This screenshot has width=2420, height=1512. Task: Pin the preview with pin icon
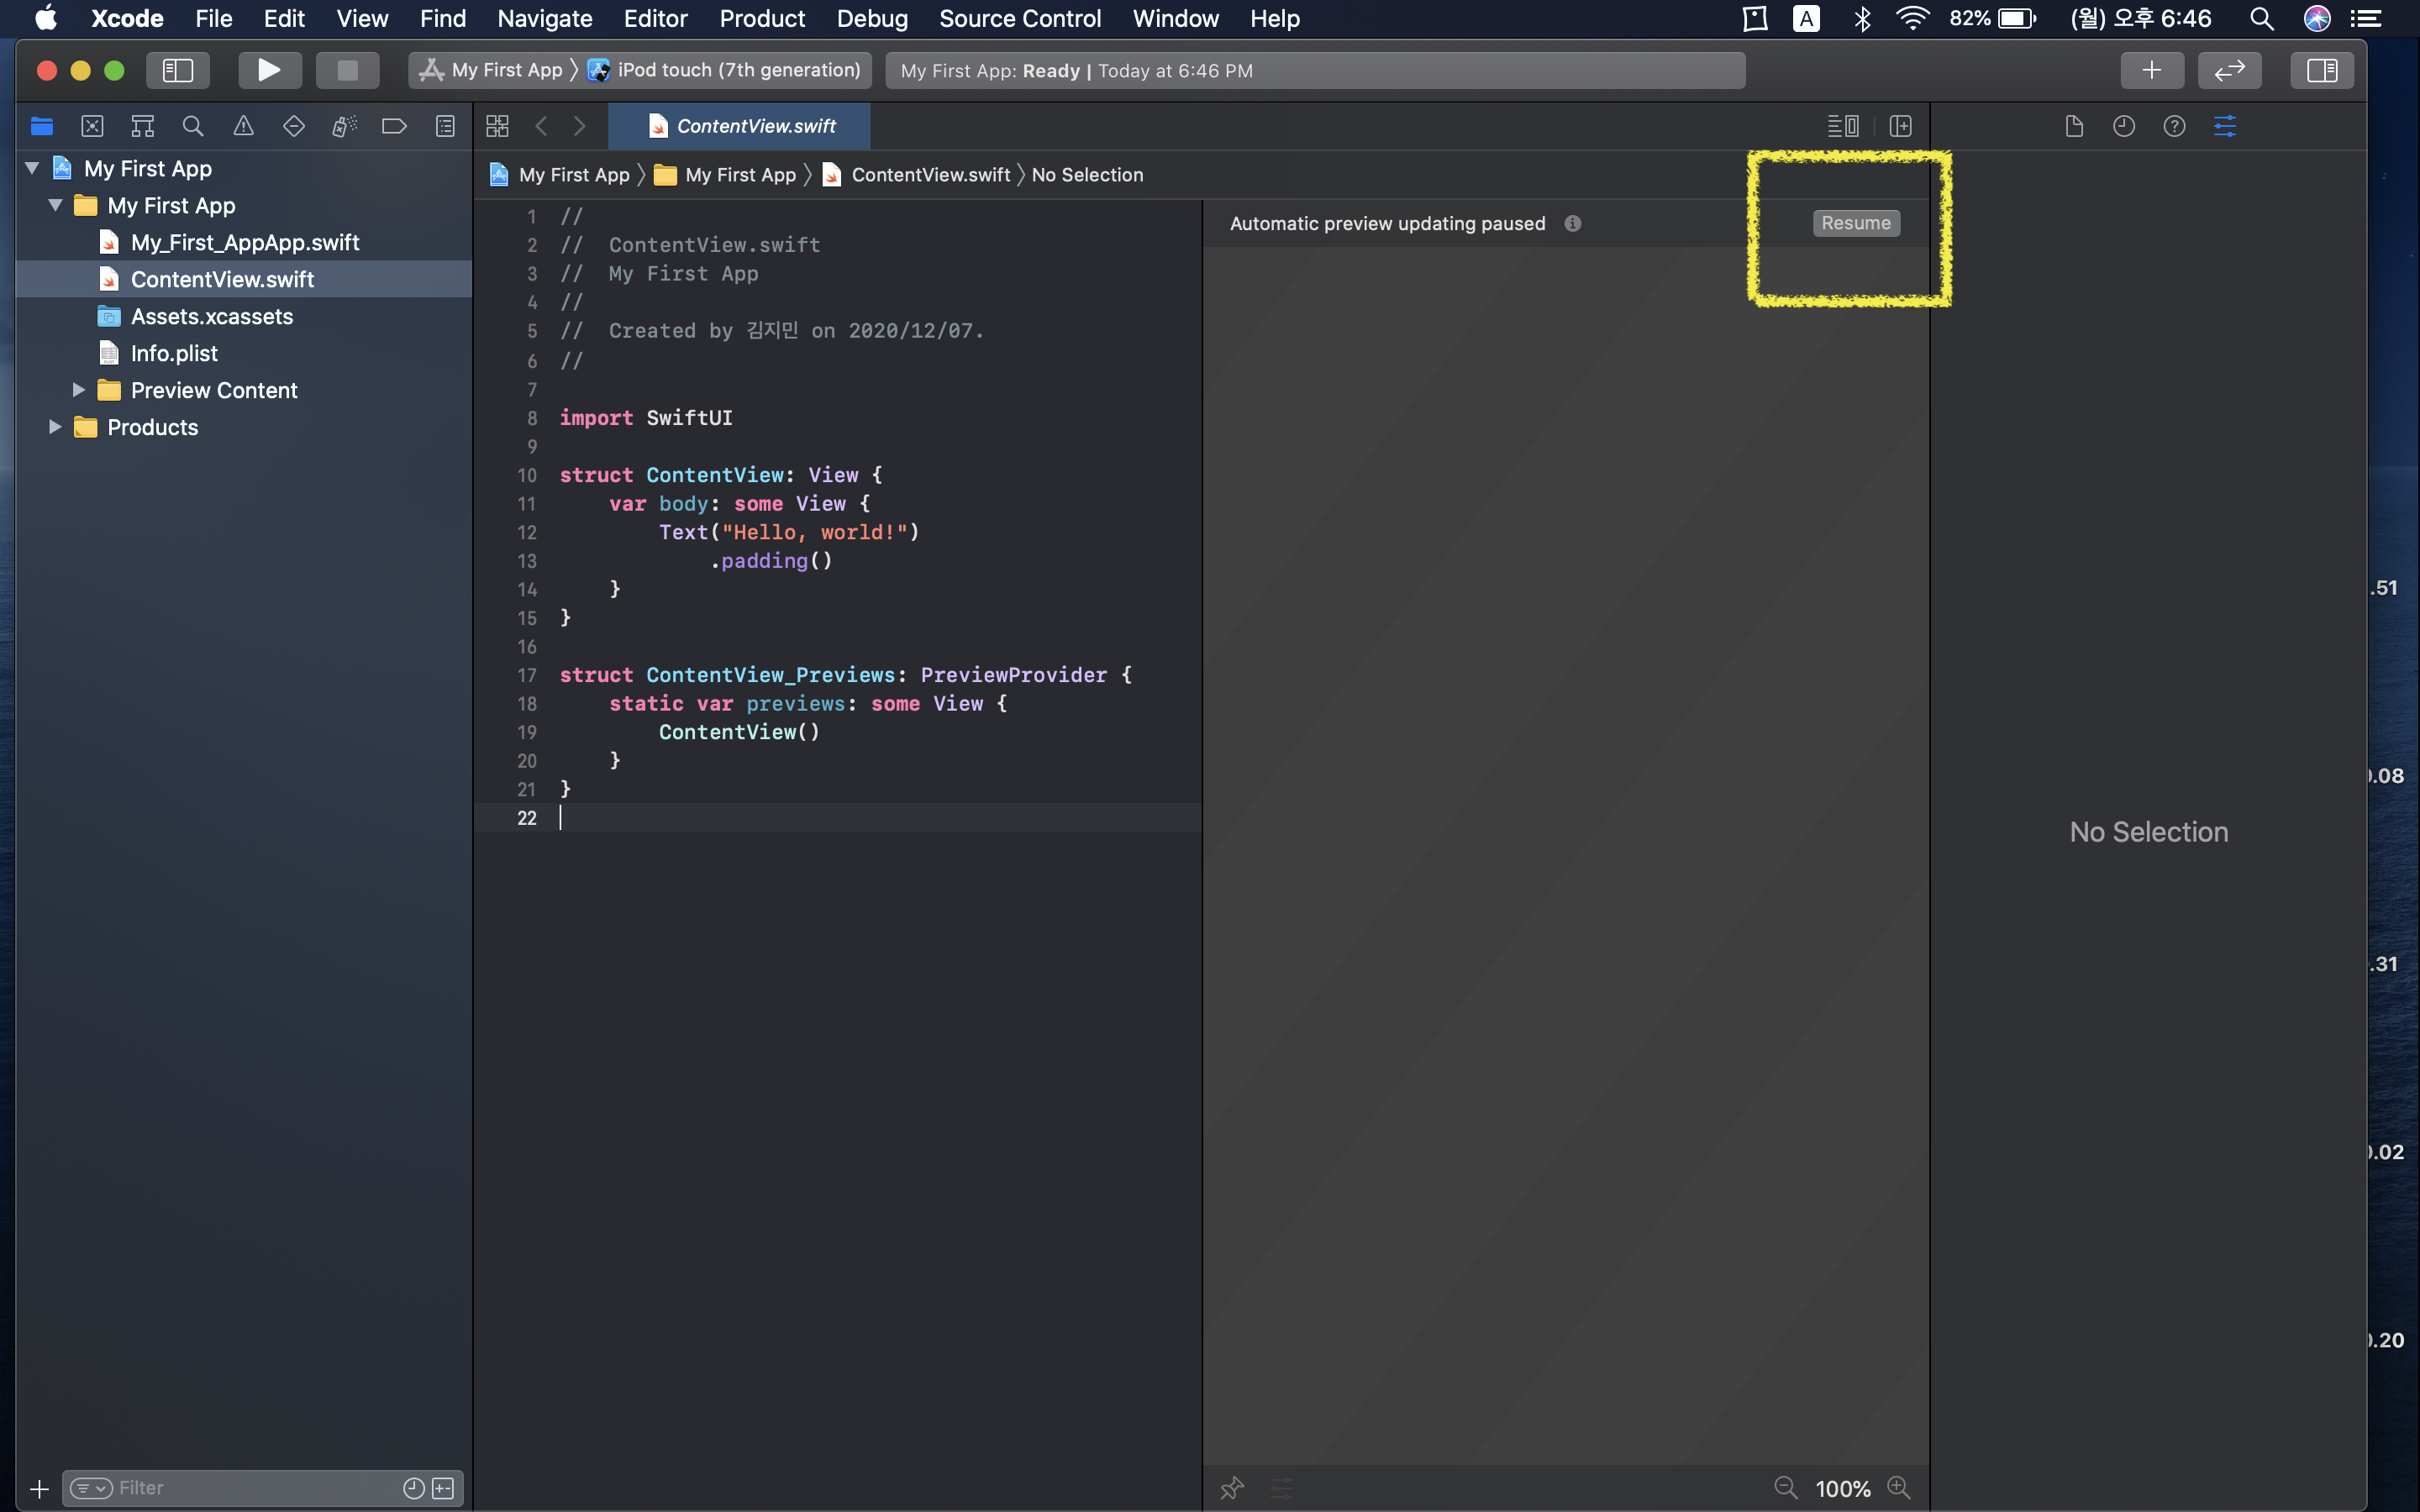point(1232,1488)
